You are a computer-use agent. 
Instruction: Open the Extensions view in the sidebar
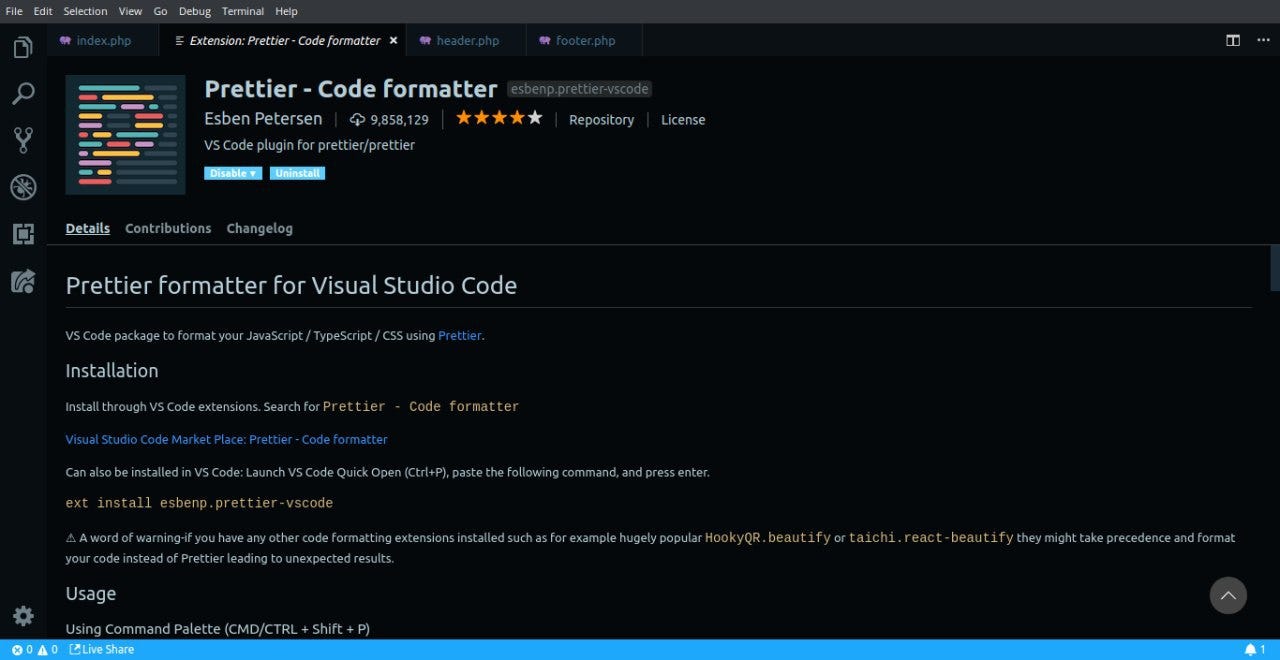[22, 234]
